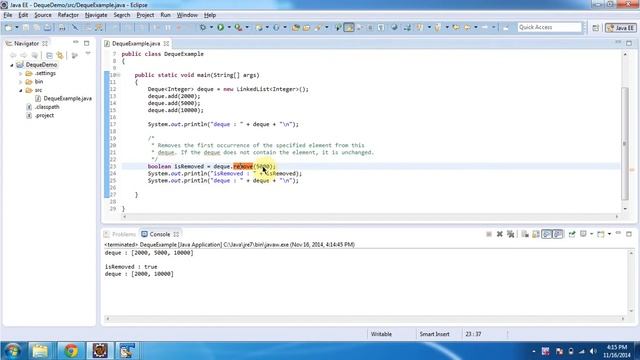The height and width of the screenshot is (360, 640).
Task: Collapse the src folder
Action: 21,90
